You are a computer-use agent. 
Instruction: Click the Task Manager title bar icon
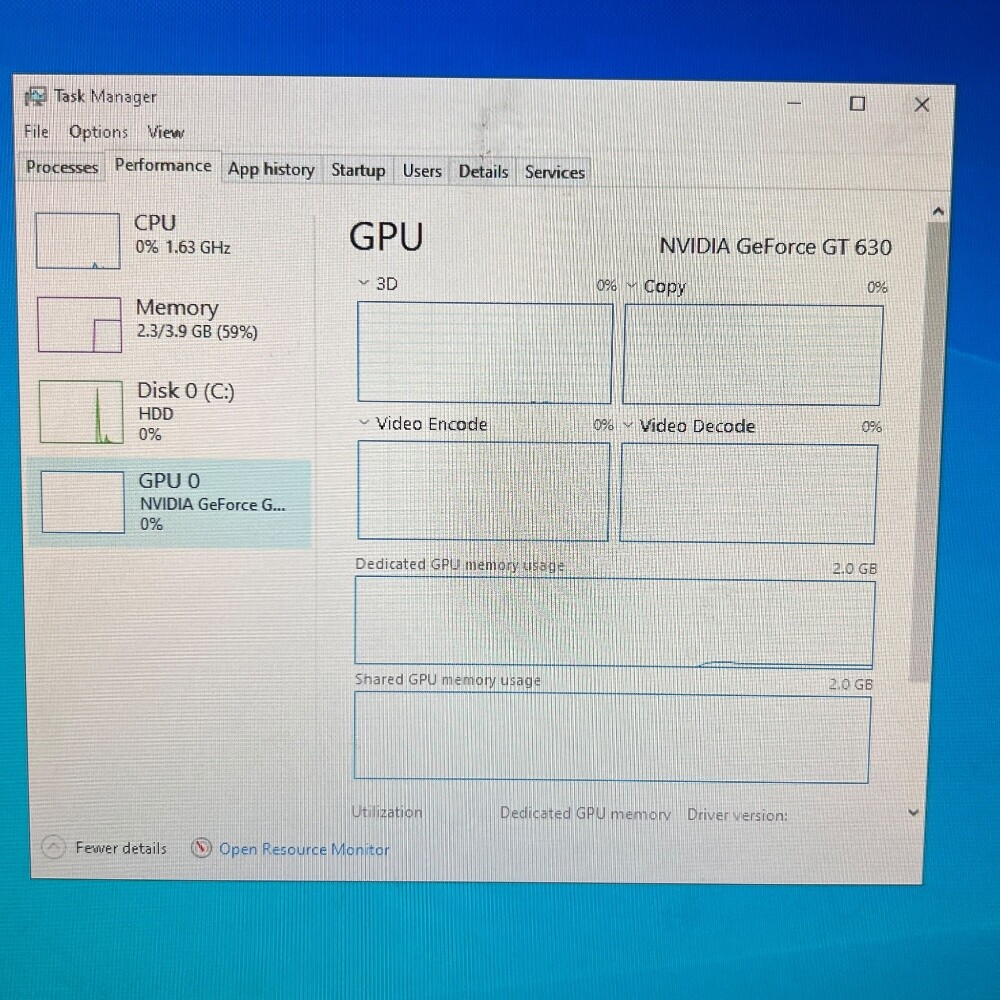point(35,97)
